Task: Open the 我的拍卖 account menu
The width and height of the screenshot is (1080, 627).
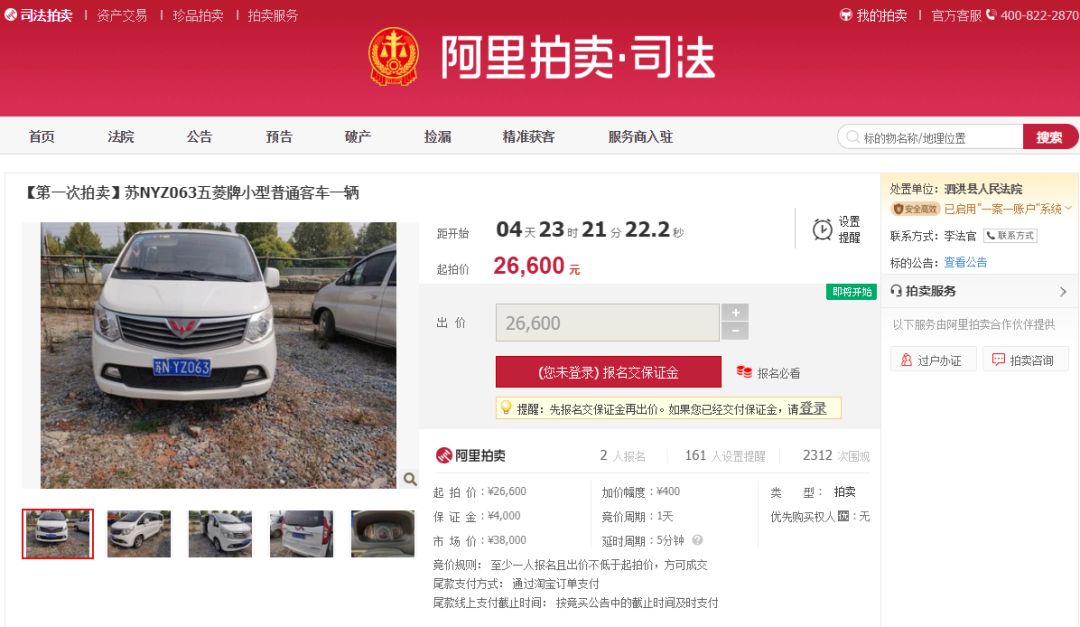Action: 873,15
